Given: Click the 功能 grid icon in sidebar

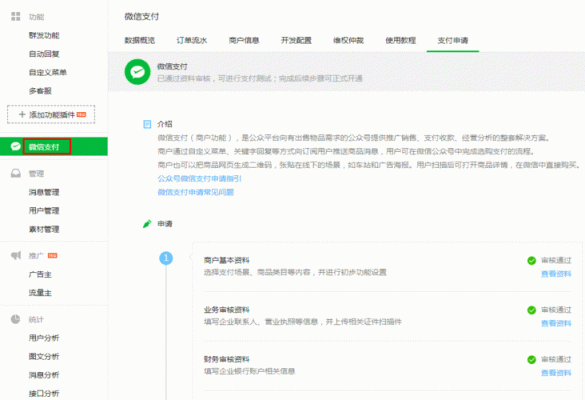Looking at the screenshot, I should (16, 16).
